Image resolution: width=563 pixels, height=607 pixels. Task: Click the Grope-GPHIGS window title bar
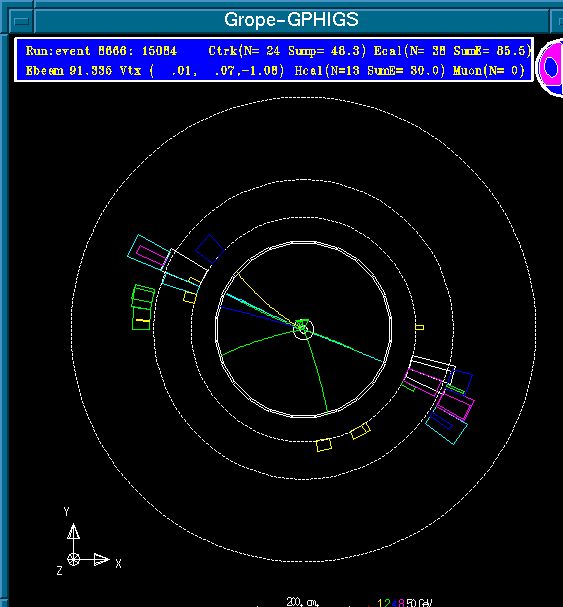coord(291,20)
